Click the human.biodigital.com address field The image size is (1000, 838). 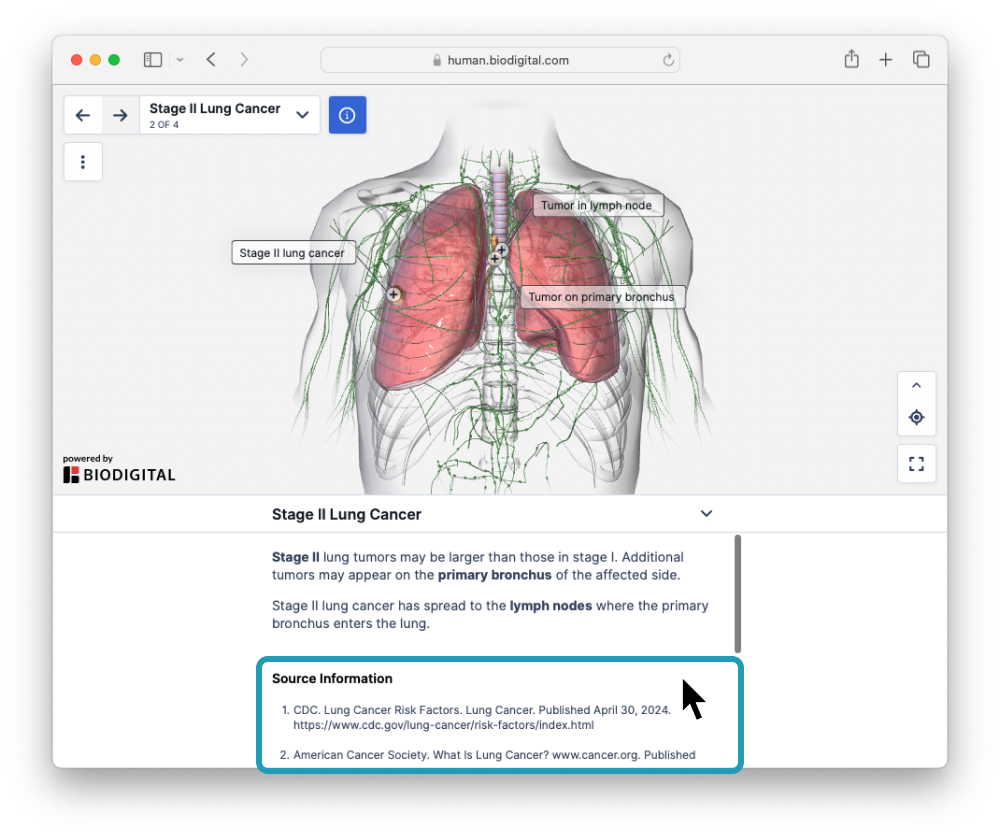[500, 60]
